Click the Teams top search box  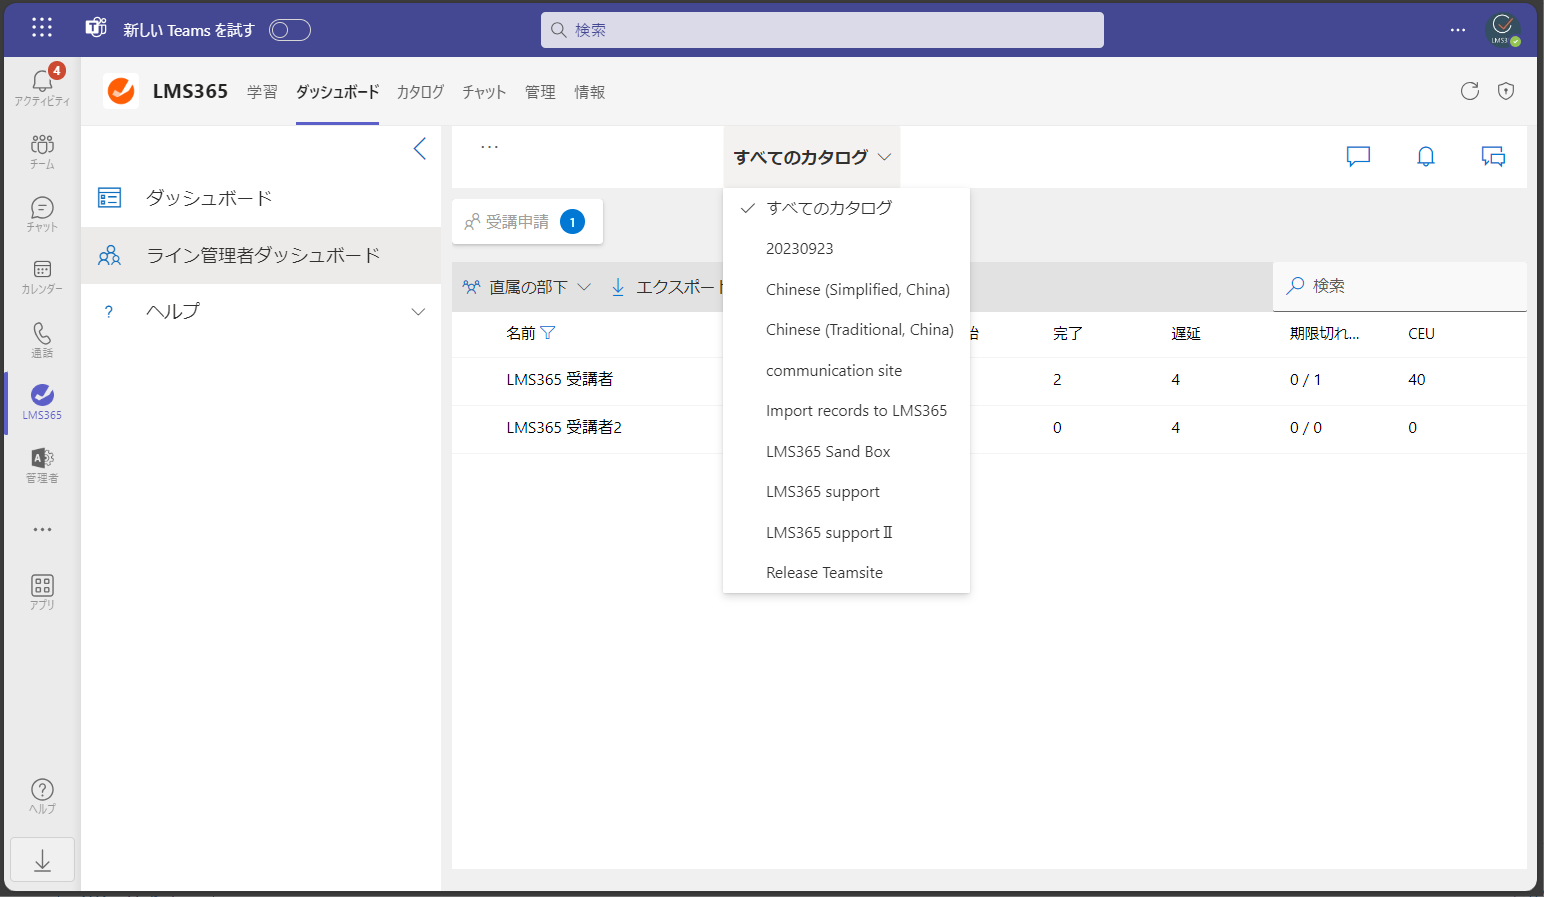[x=822, y=30]
